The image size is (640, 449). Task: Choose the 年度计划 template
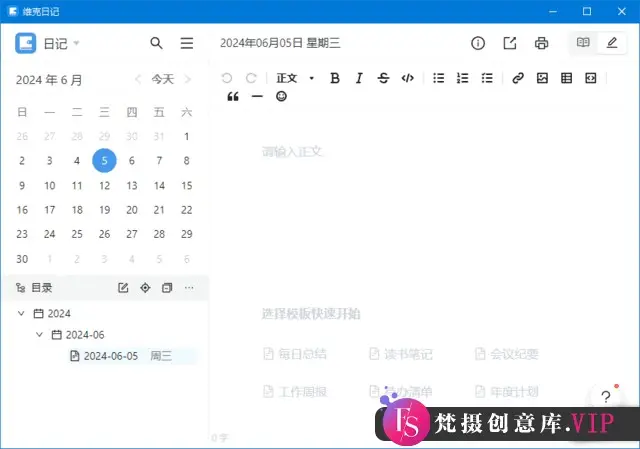coord(507,391)
